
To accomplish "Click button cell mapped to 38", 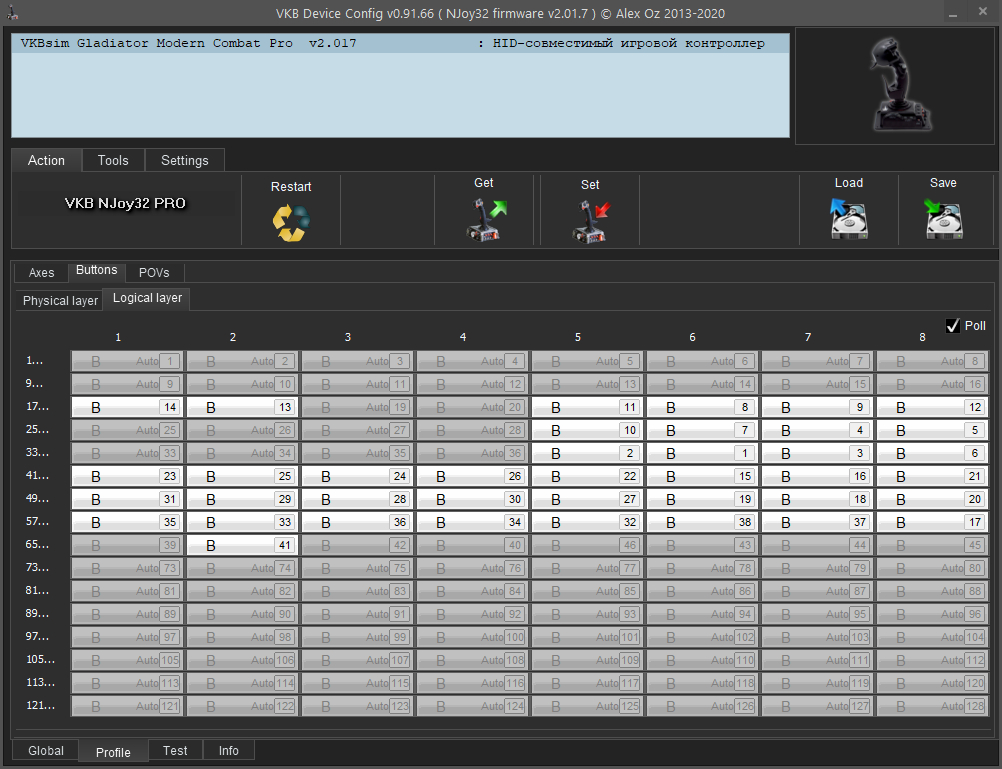I will [702, 522].
